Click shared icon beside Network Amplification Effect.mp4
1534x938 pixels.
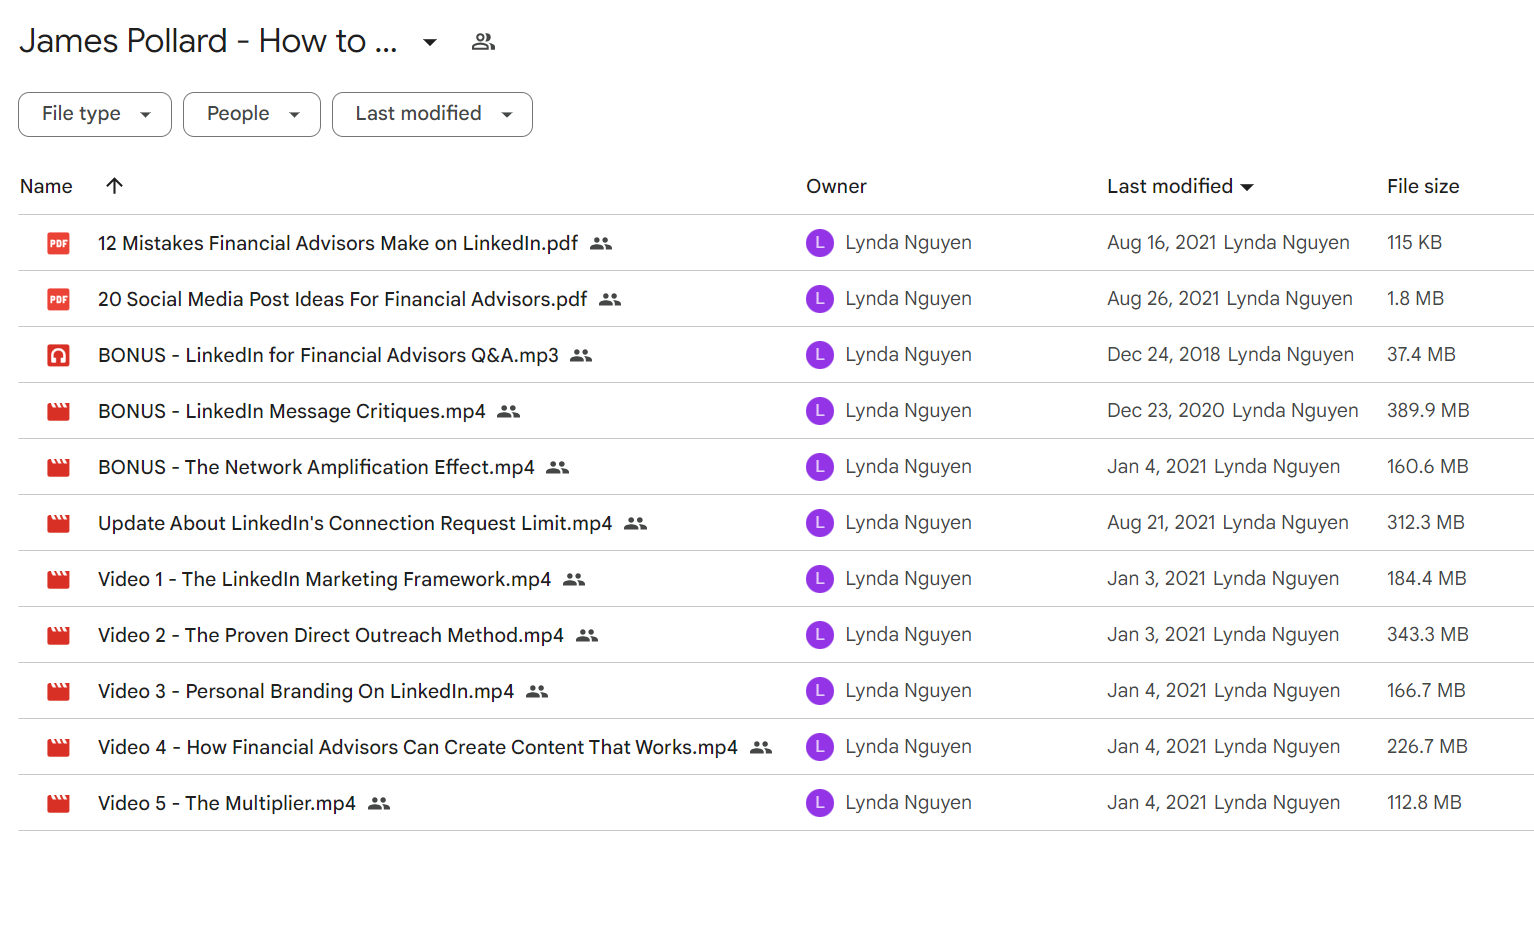click(x=558, y=467)
